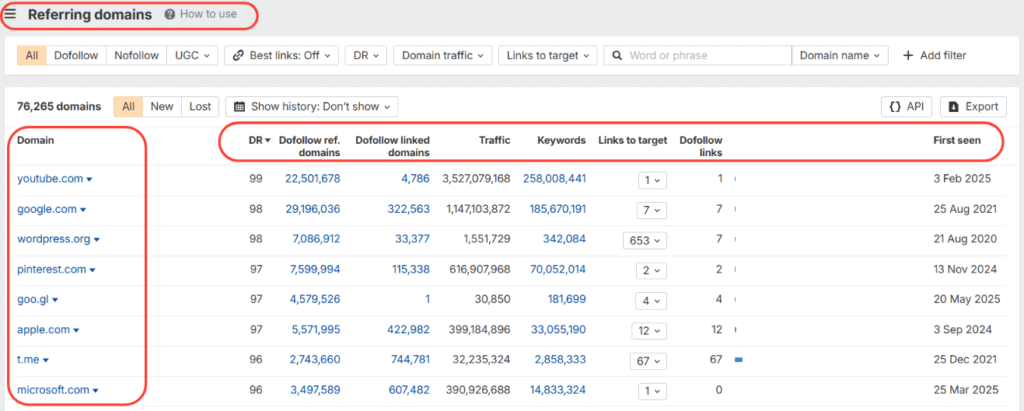Image resolution: width=1024 pixels, height=411 pixels.
Task: Sort by the Traffic column header
Action: 494,140
